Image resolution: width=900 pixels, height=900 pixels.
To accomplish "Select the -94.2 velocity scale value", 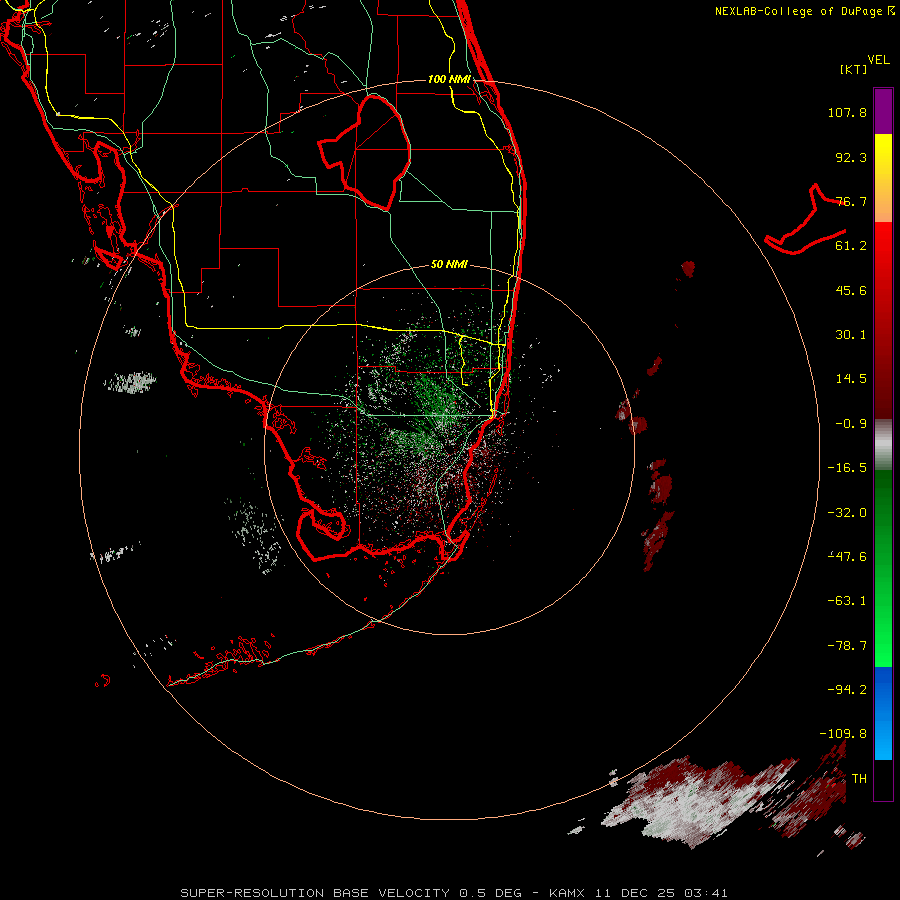I will (x=847, y=690).
